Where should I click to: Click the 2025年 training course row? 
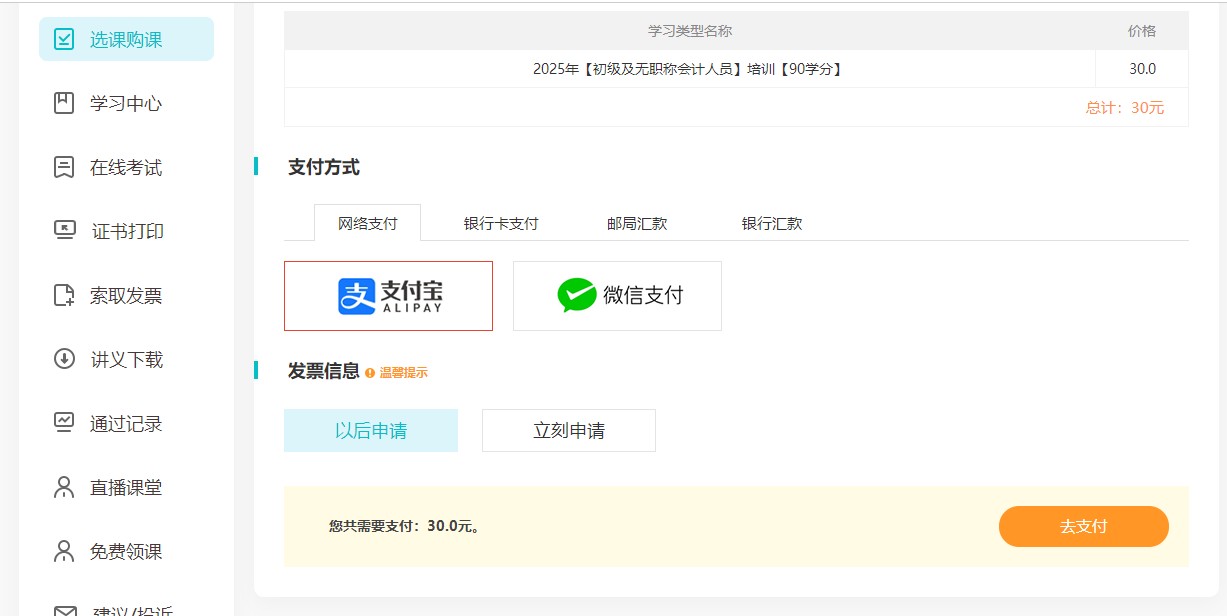coord(688,69)
